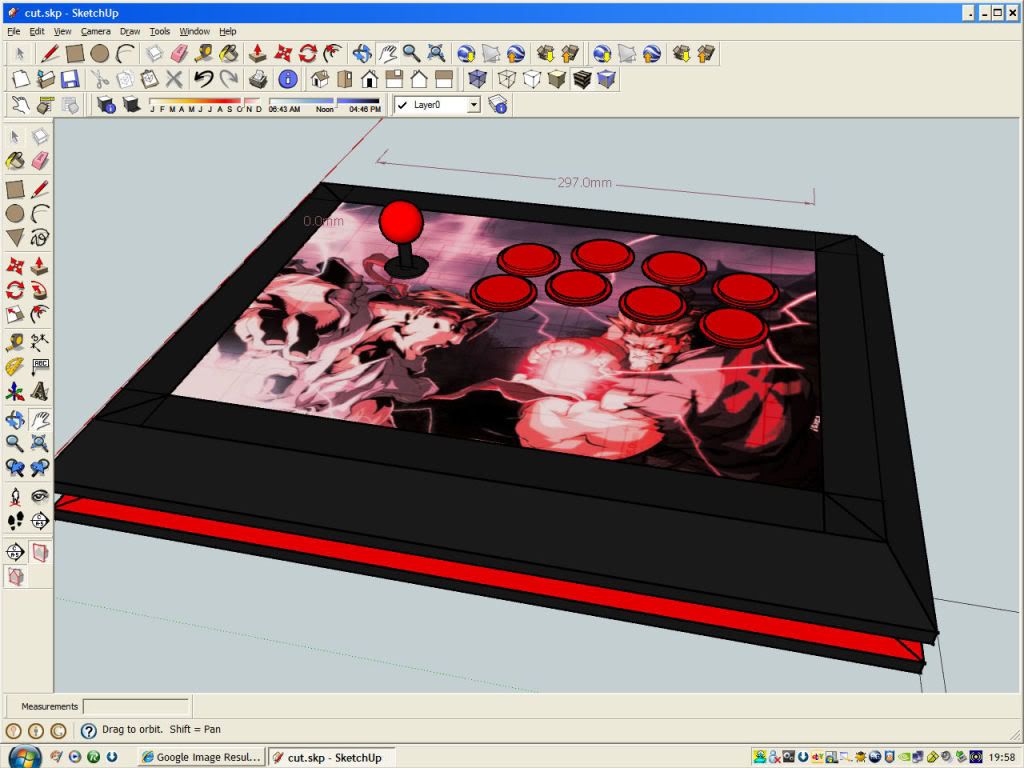
Task: Save the model with the floppy icon
Action: click(x=70, y=79)
